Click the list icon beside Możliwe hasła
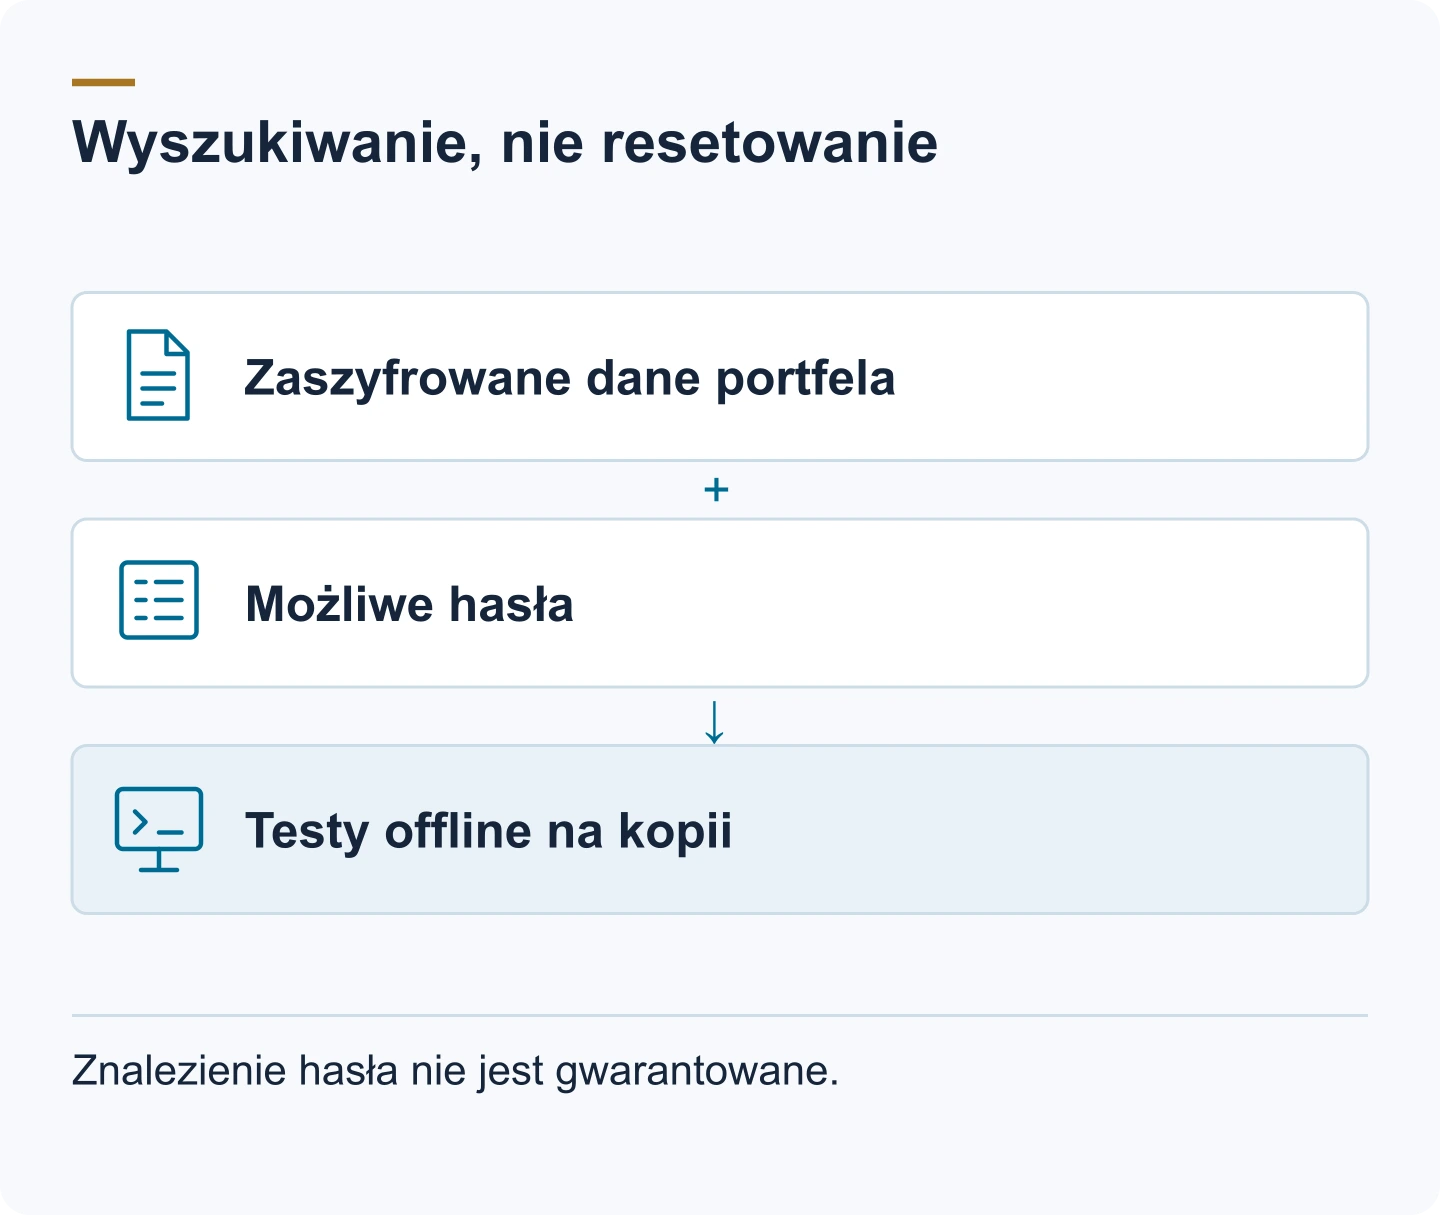Viewport: 1440px width, 1215px height. tap(159, 600)
